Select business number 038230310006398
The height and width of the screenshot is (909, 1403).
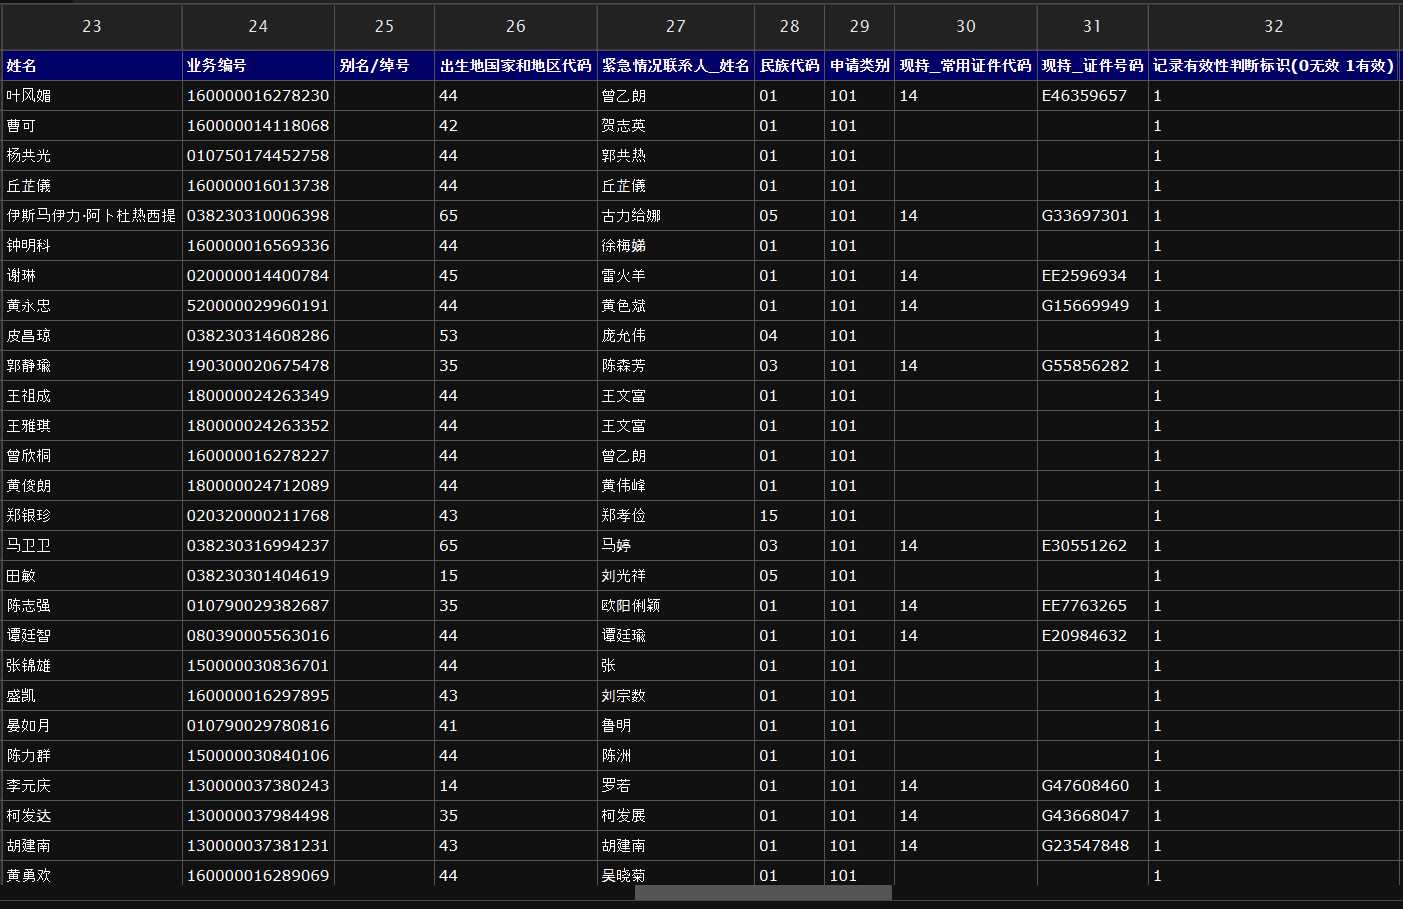point(258,216)
